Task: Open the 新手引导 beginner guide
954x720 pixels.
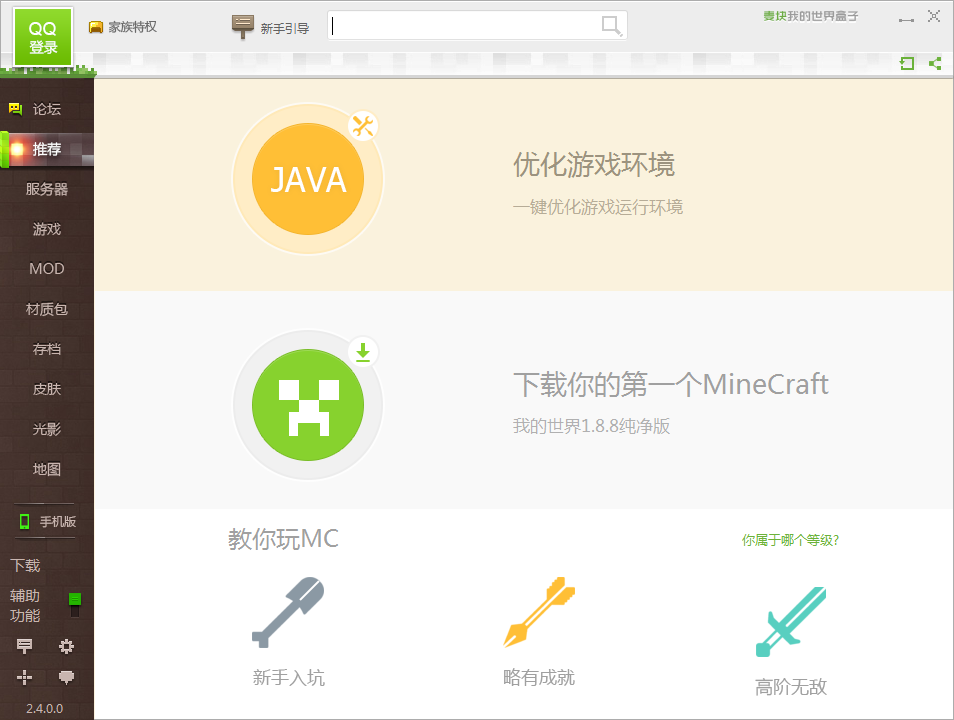Action: [x=285, y=28]
